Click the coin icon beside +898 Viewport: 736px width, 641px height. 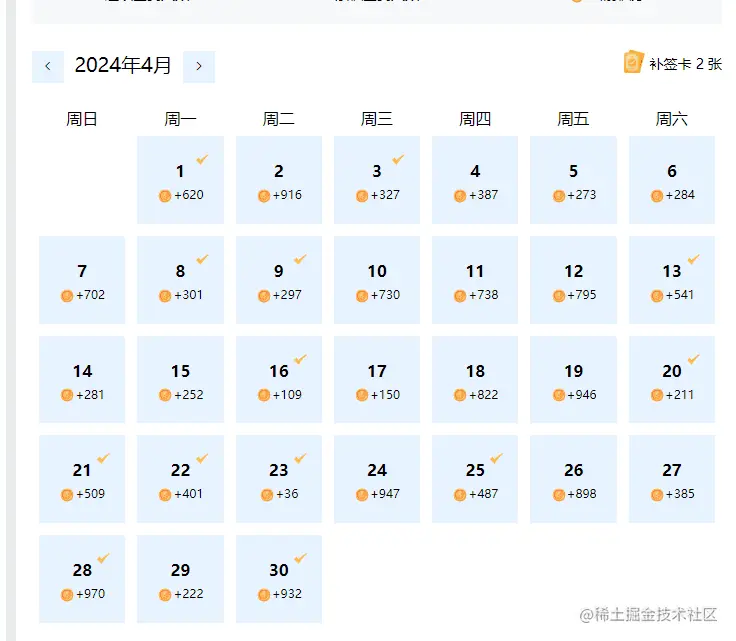pyautogui.click(x=559, y=495)
